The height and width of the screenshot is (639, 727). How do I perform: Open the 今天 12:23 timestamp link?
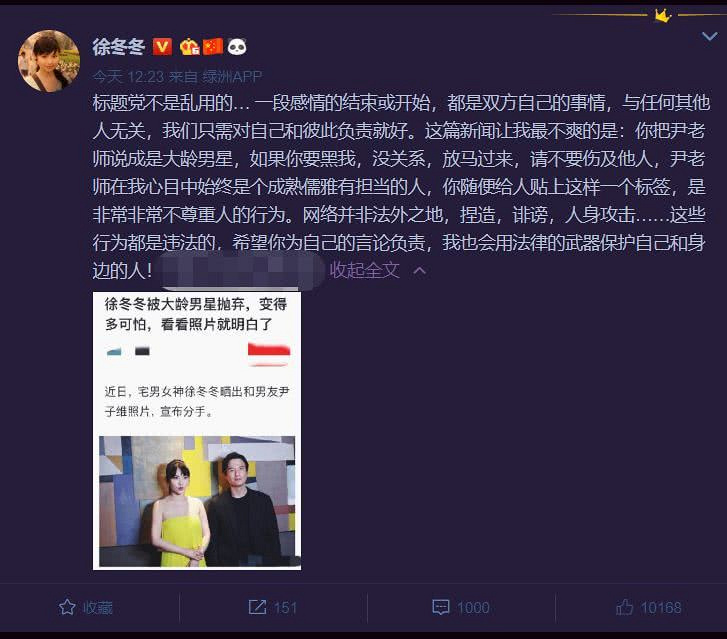pyautogui.click(x=128, y=77)
